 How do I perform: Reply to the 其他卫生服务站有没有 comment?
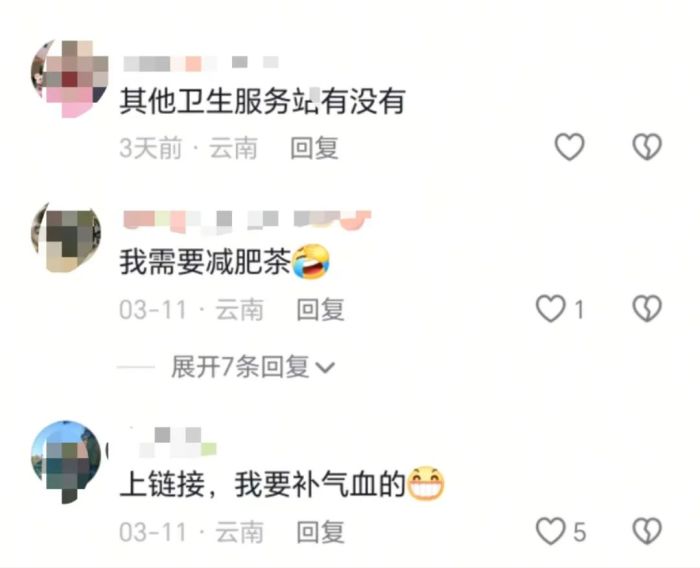click(x=314, y=148)
